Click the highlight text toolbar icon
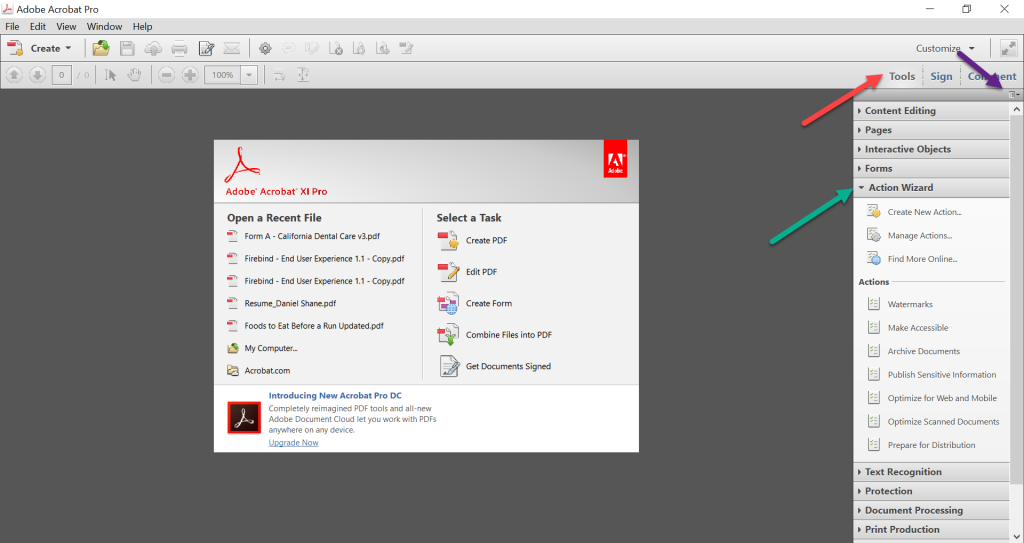Image resolution: width=1024 pixels, height=543 pixels. pyautogui.click(x=312, y=48)
